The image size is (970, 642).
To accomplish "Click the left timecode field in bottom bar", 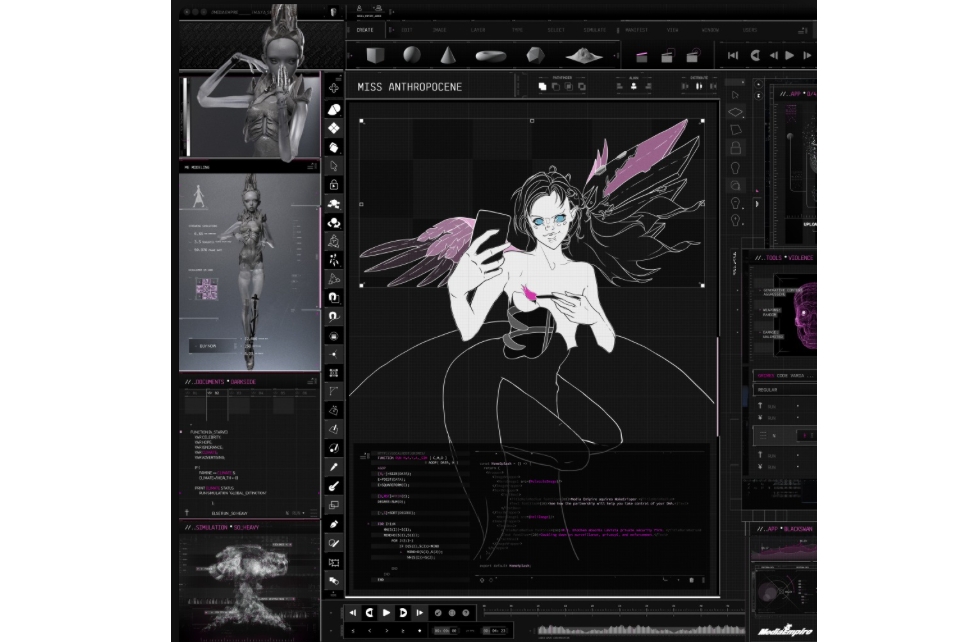I will 445,631.
